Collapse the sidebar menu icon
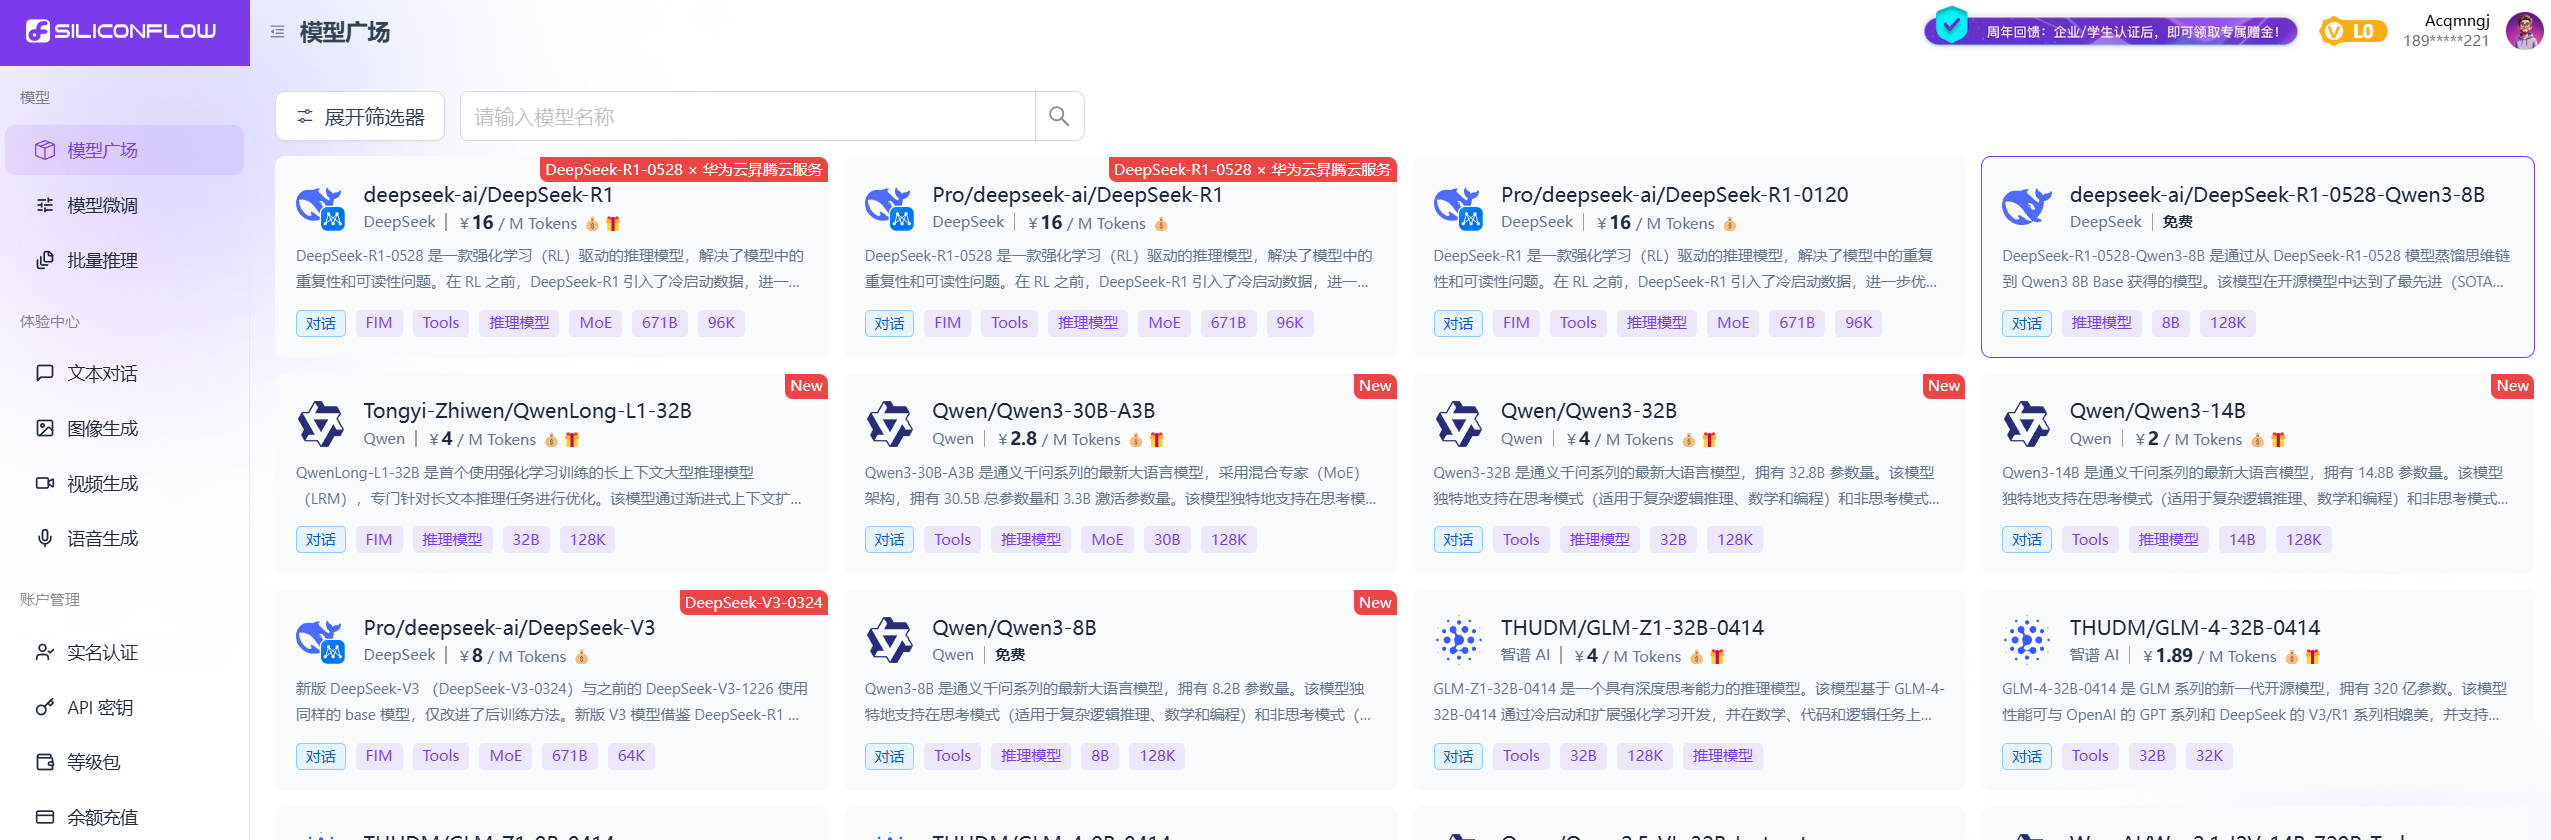Image resolution: width=2551 pixels, height=840 pixels. 277,32
